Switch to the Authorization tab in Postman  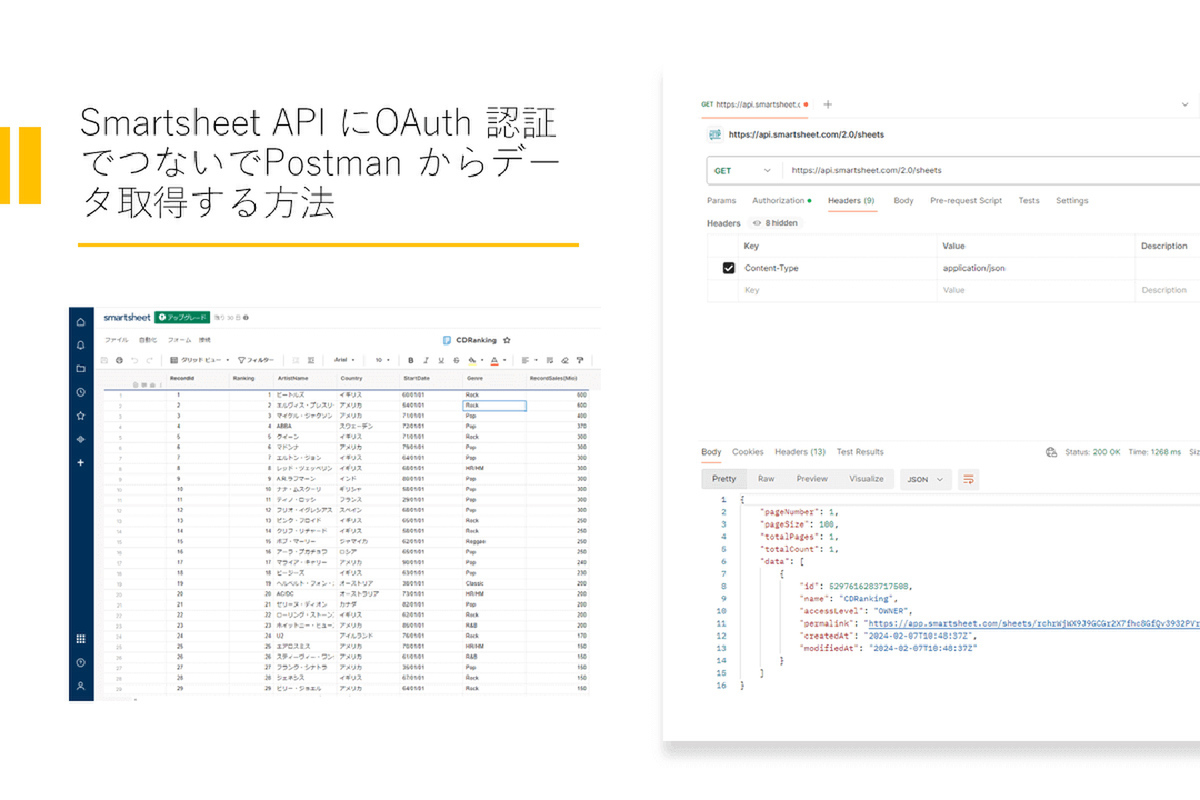point(779,200)
